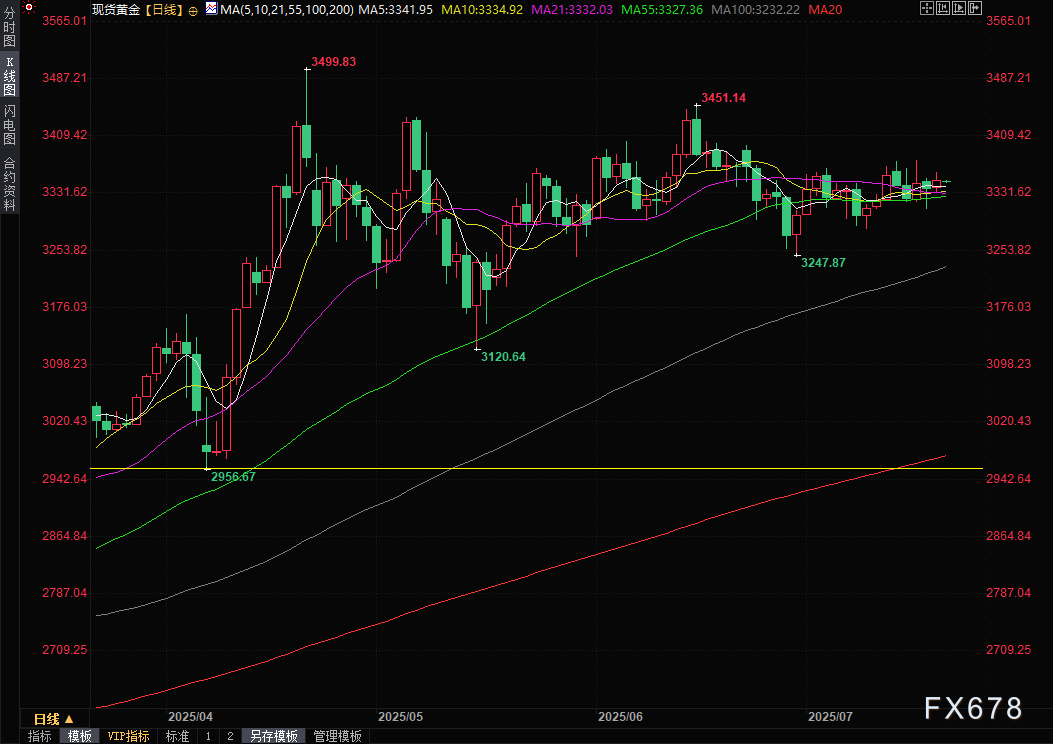Click the circle icon beside 日线 title

click(193, 11)
